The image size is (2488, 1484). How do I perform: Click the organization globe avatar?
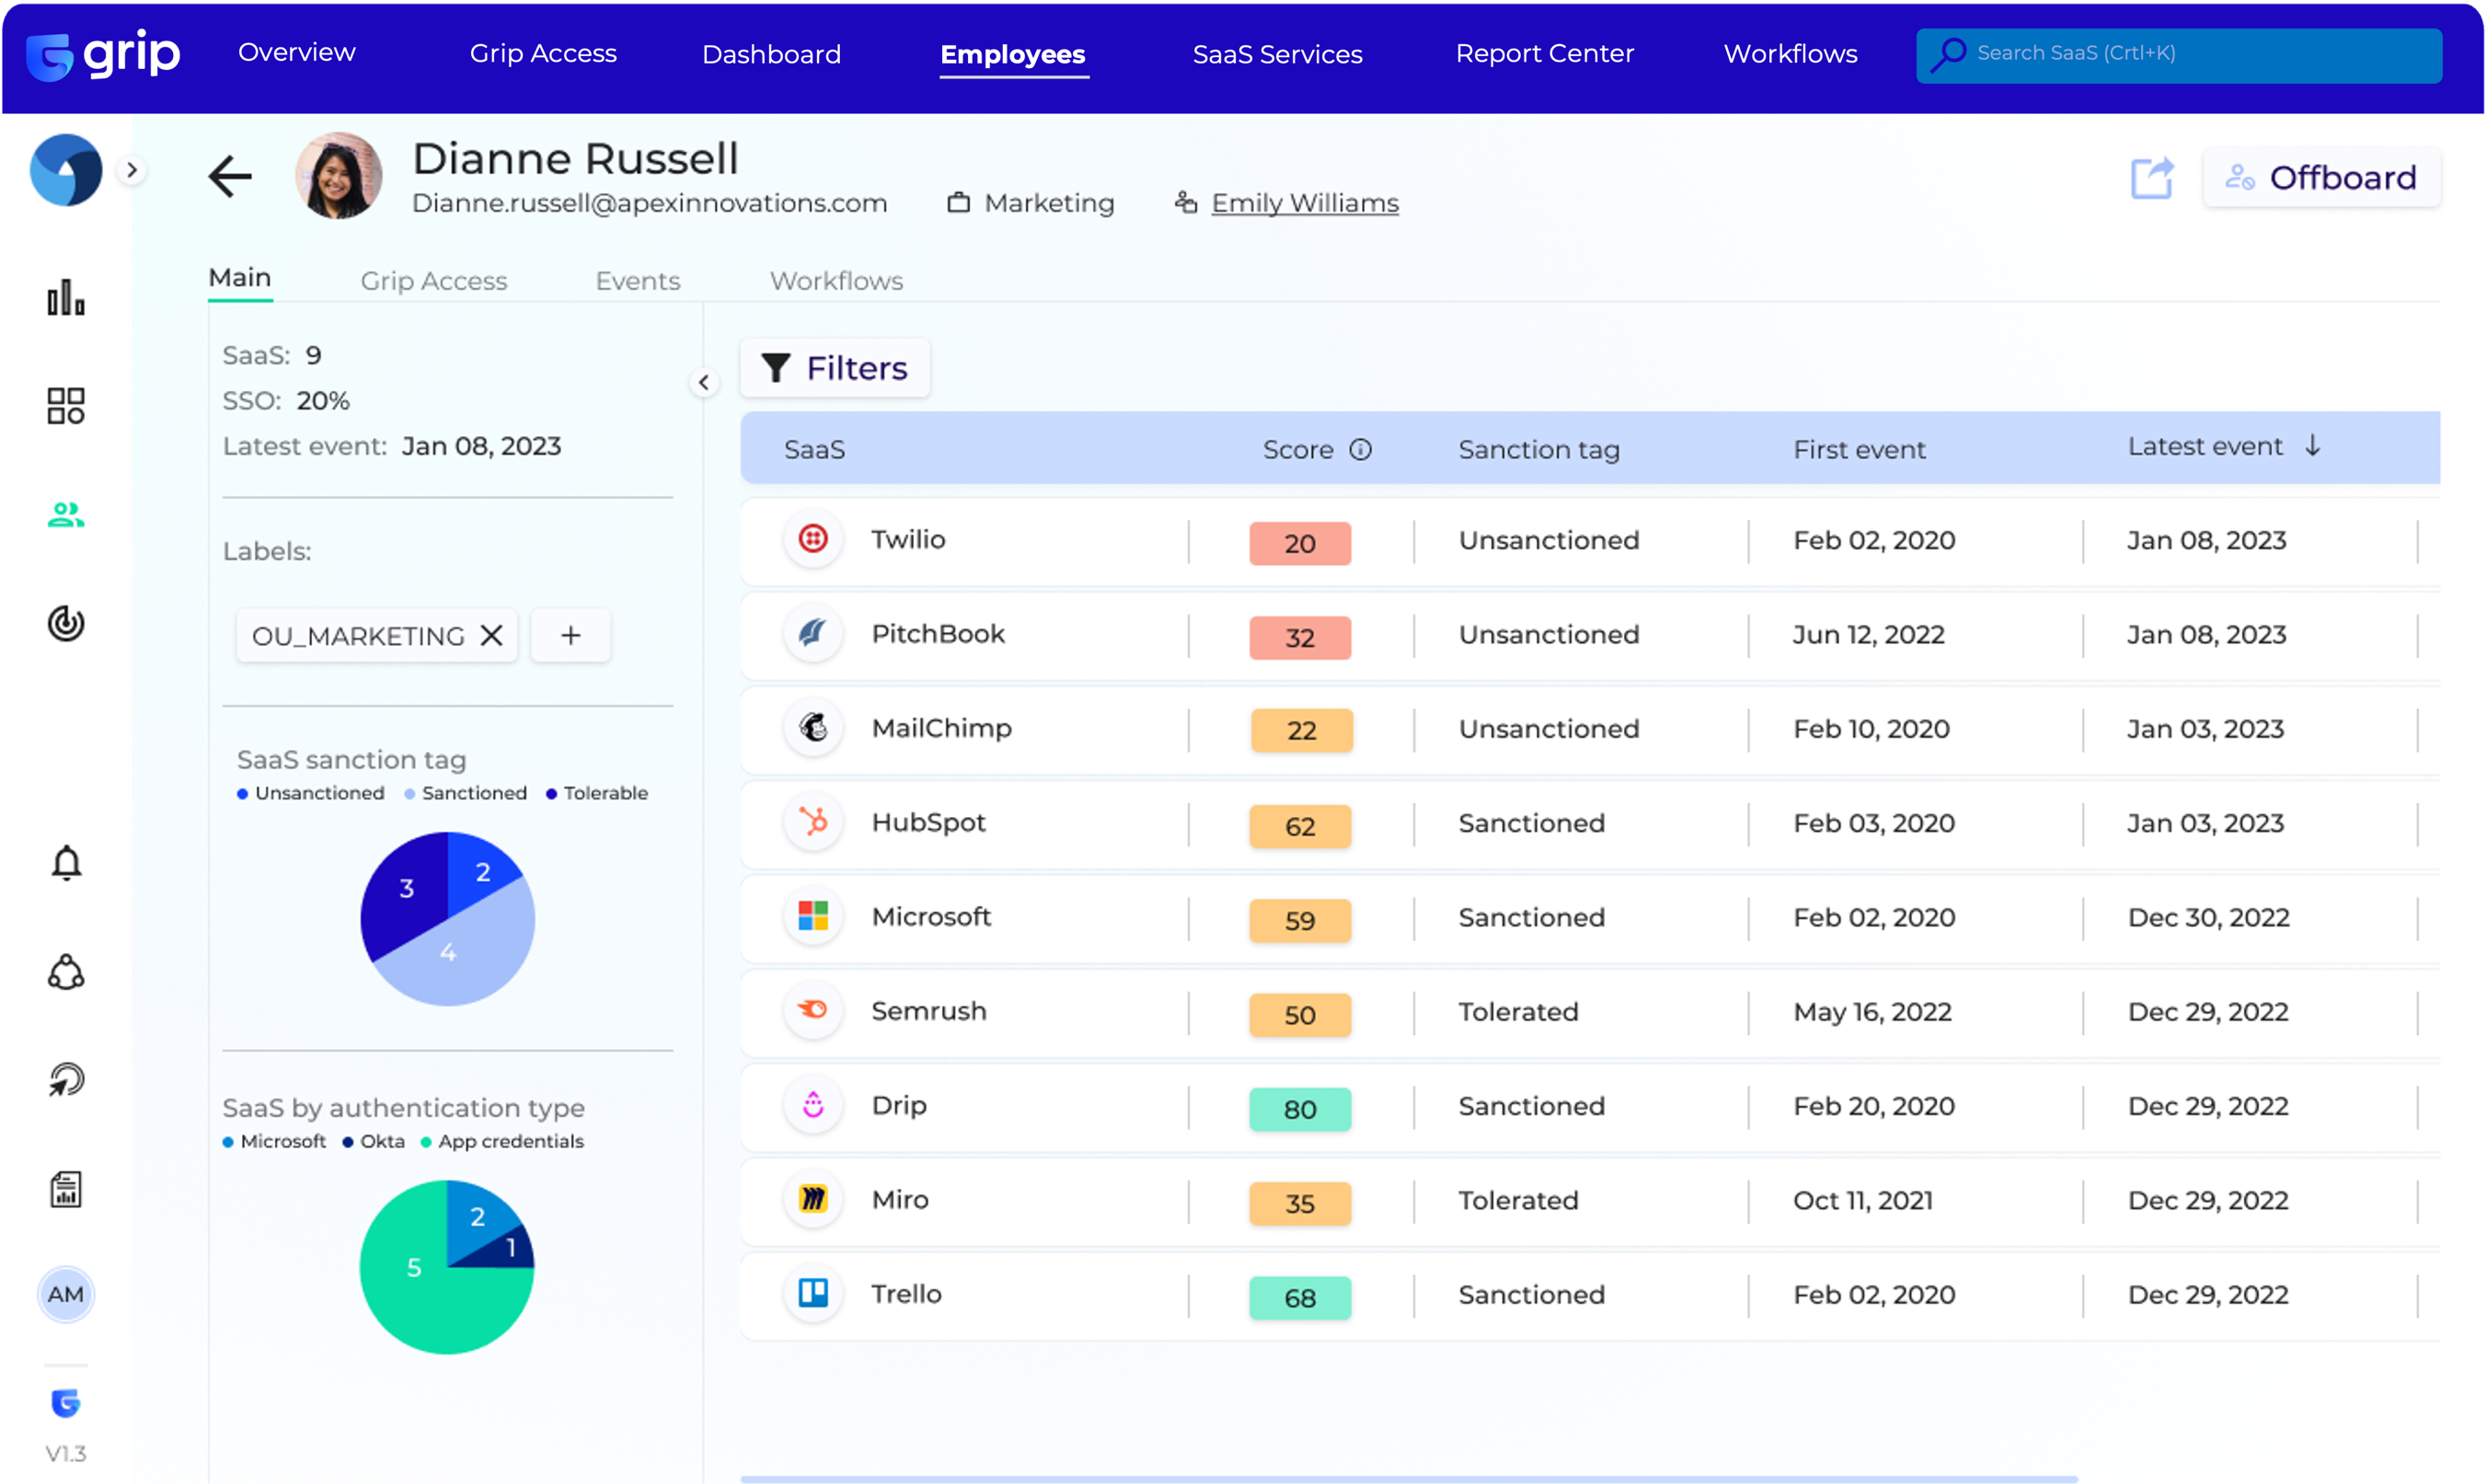tap(66, 170)
